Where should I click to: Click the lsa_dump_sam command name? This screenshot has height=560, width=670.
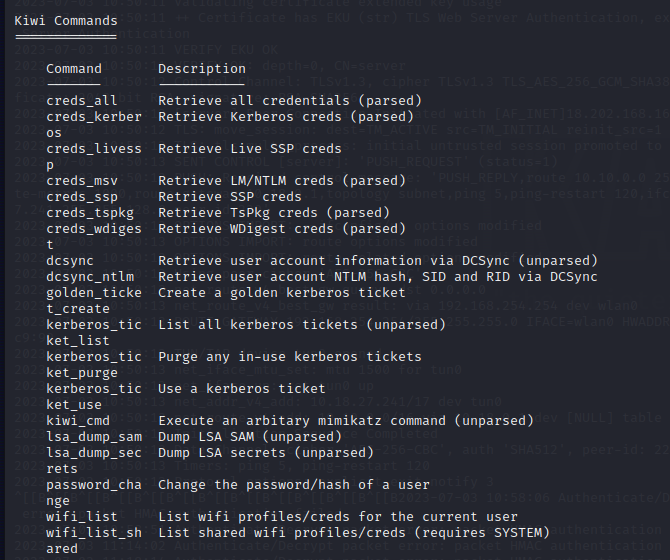tap(94, 437)
